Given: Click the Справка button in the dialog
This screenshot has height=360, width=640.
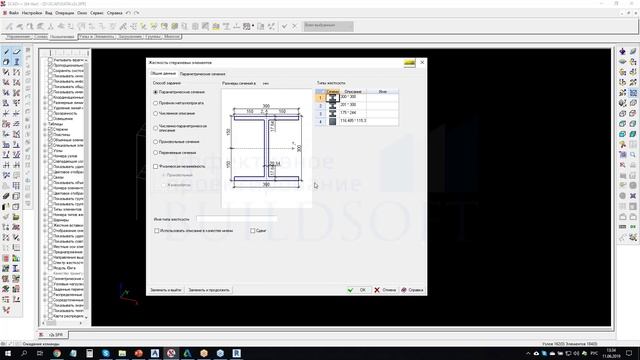Looking at the screenshot, I should 412,290.
